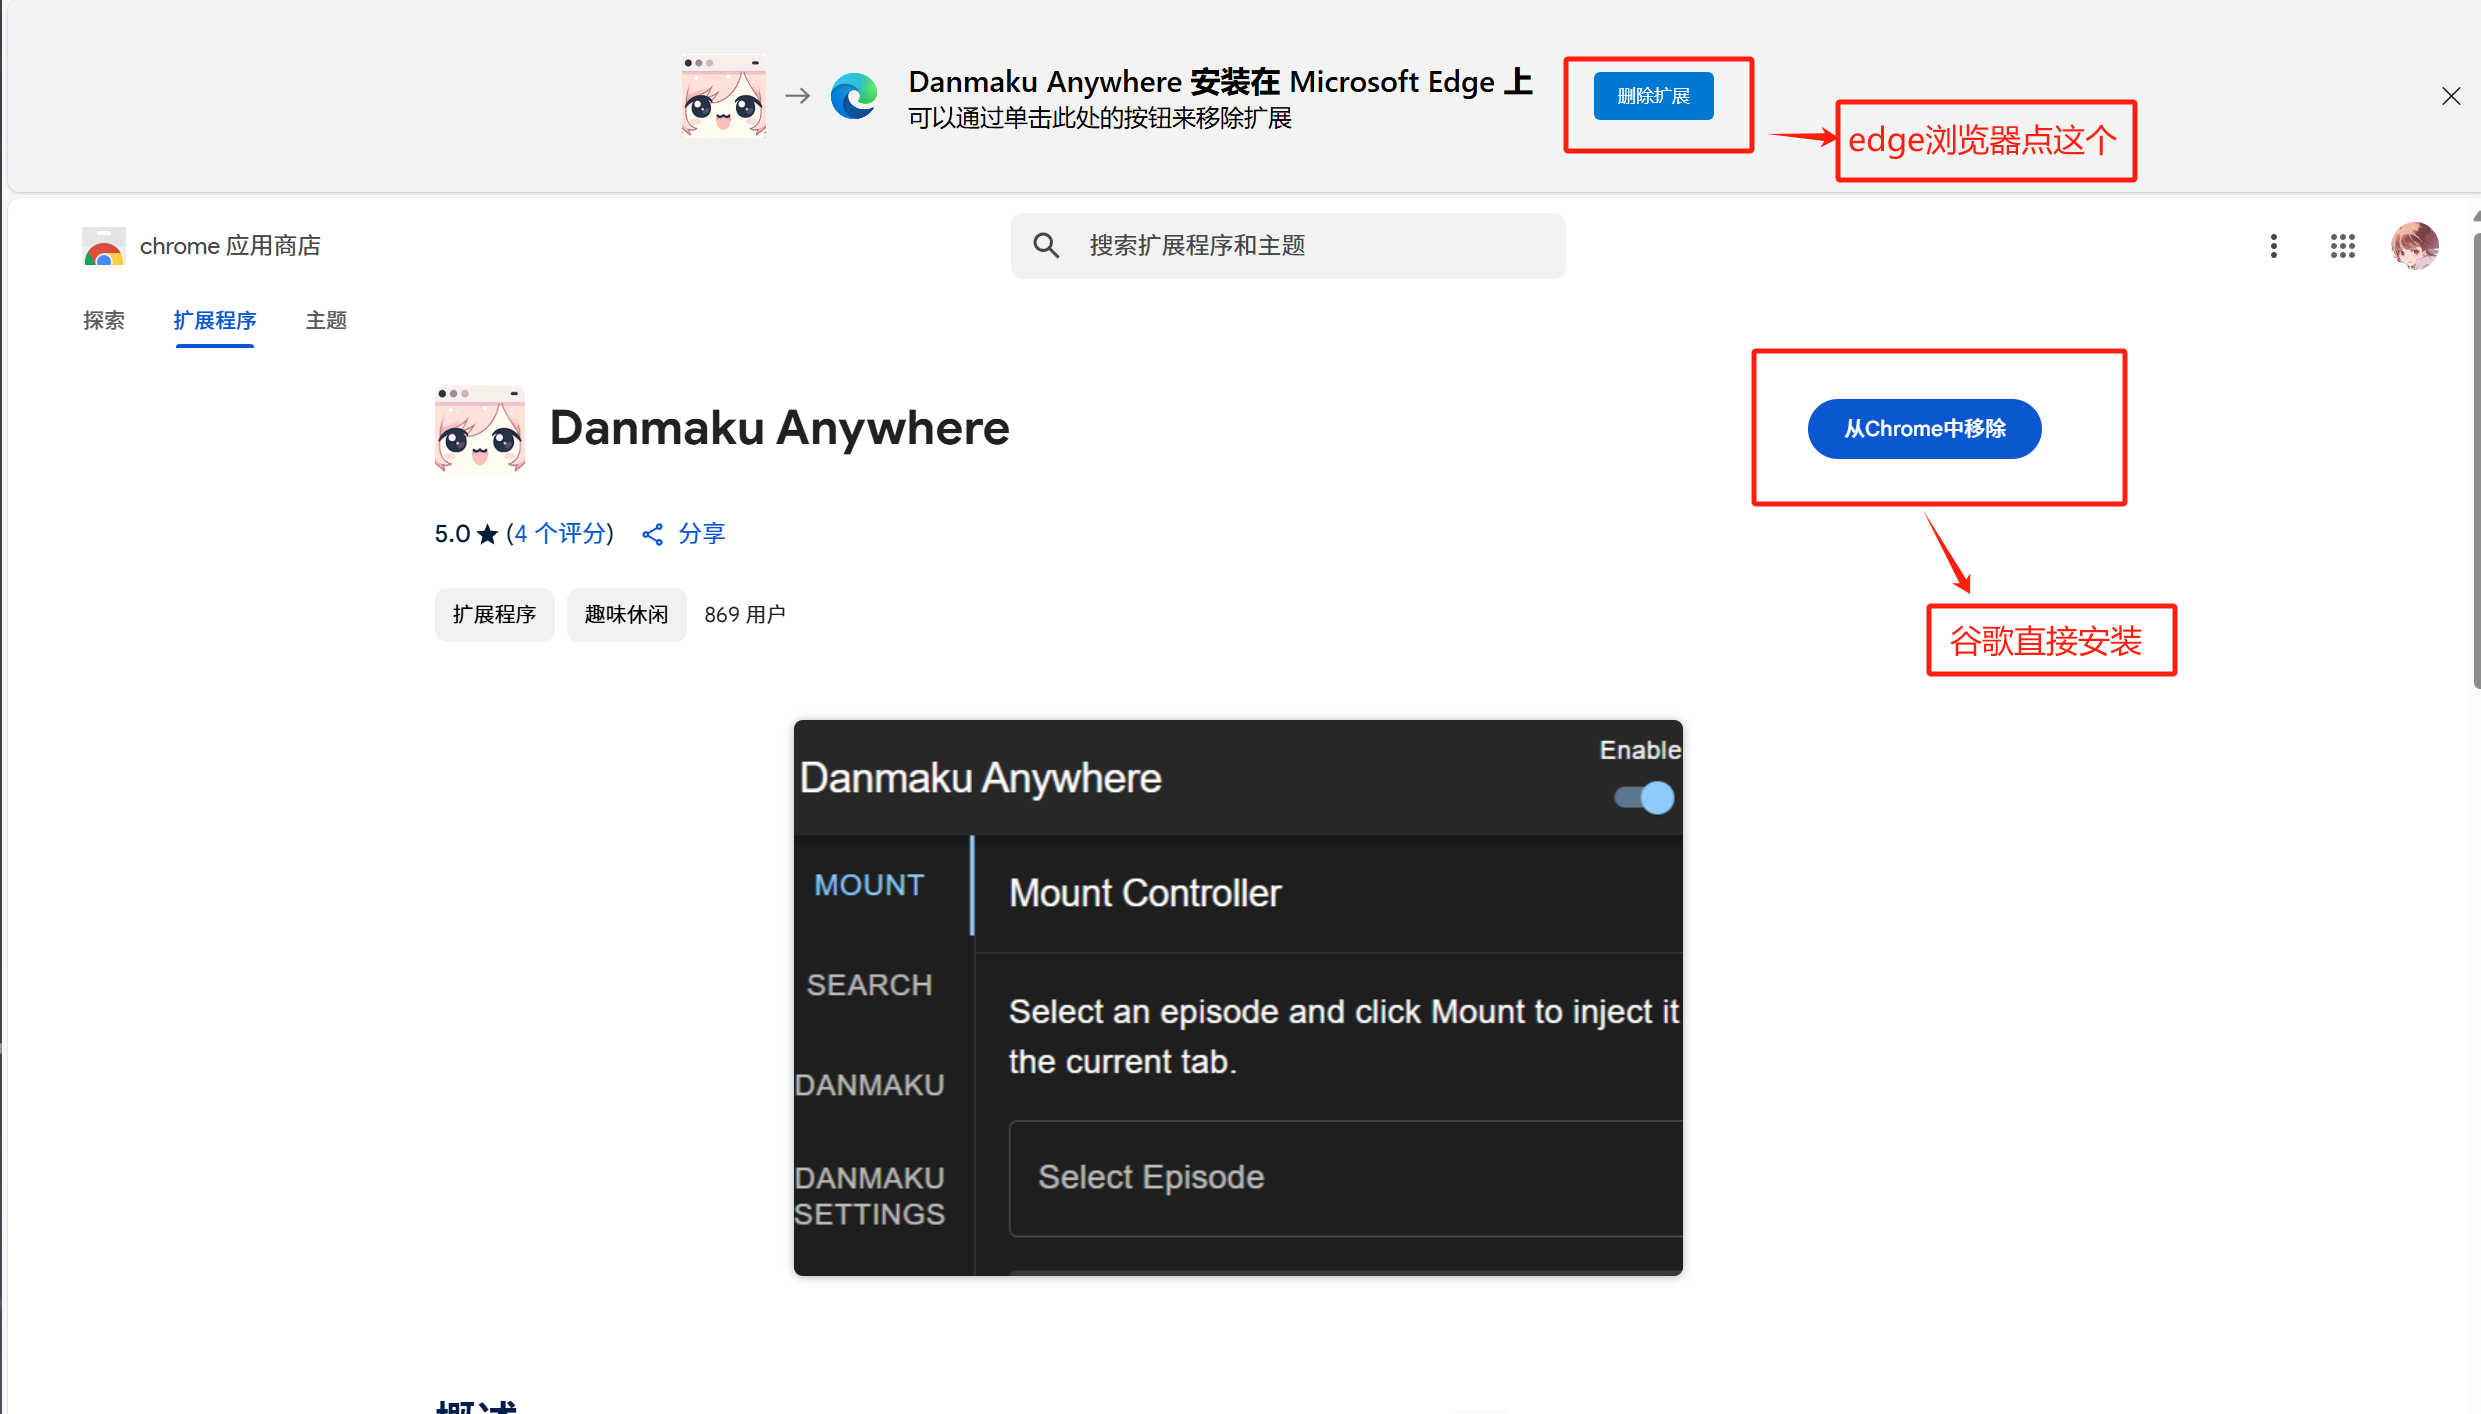The height and width of the screenshot is (1414, 2481).
Task: Click the 删除扩展 button
Action: (1653, 96)
